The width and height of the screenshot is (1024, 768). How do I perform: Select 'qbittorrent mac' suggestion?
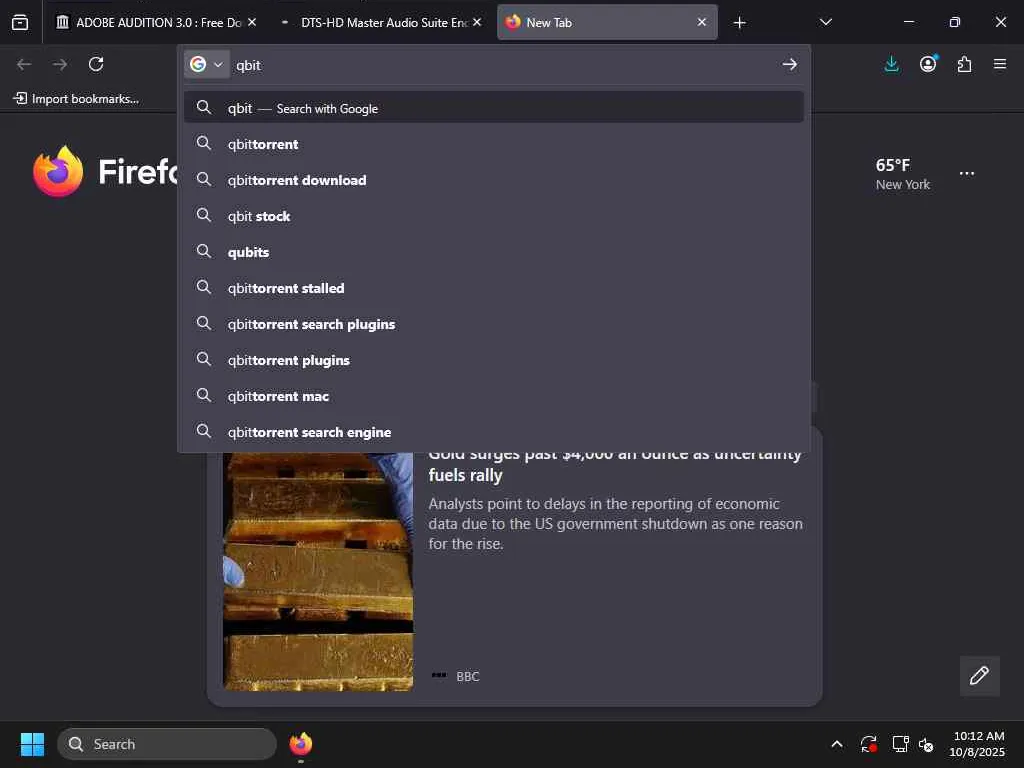tap(494, 395)
